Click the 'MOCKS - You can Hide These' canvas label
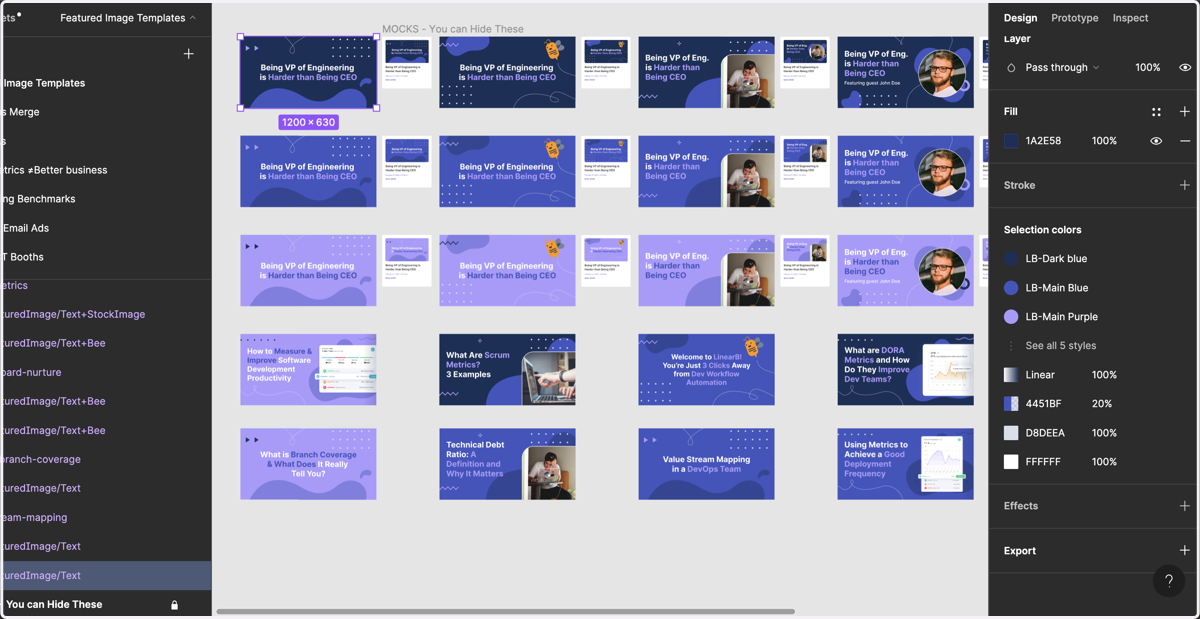 [x=453, y=29]
